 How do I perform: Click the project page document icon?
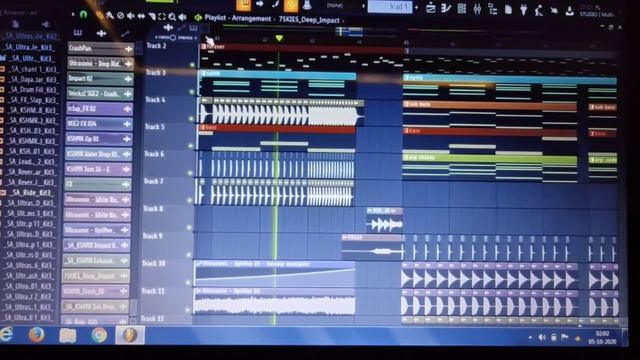click(x=508, y=9)
